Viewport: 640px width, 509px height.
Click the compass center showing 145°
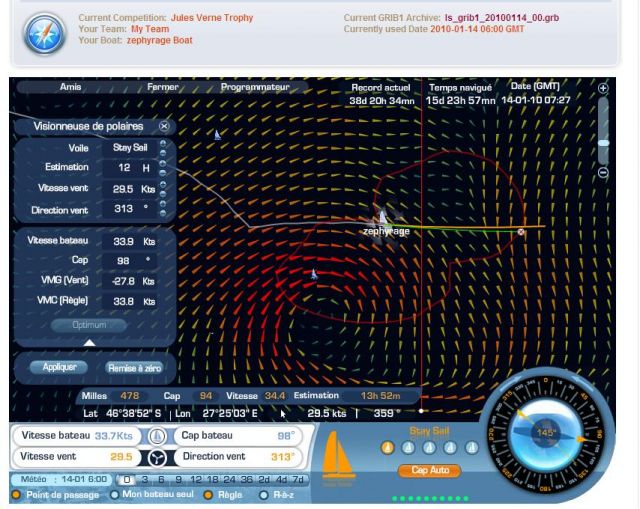pyautogui.click(x=547, y=432)
